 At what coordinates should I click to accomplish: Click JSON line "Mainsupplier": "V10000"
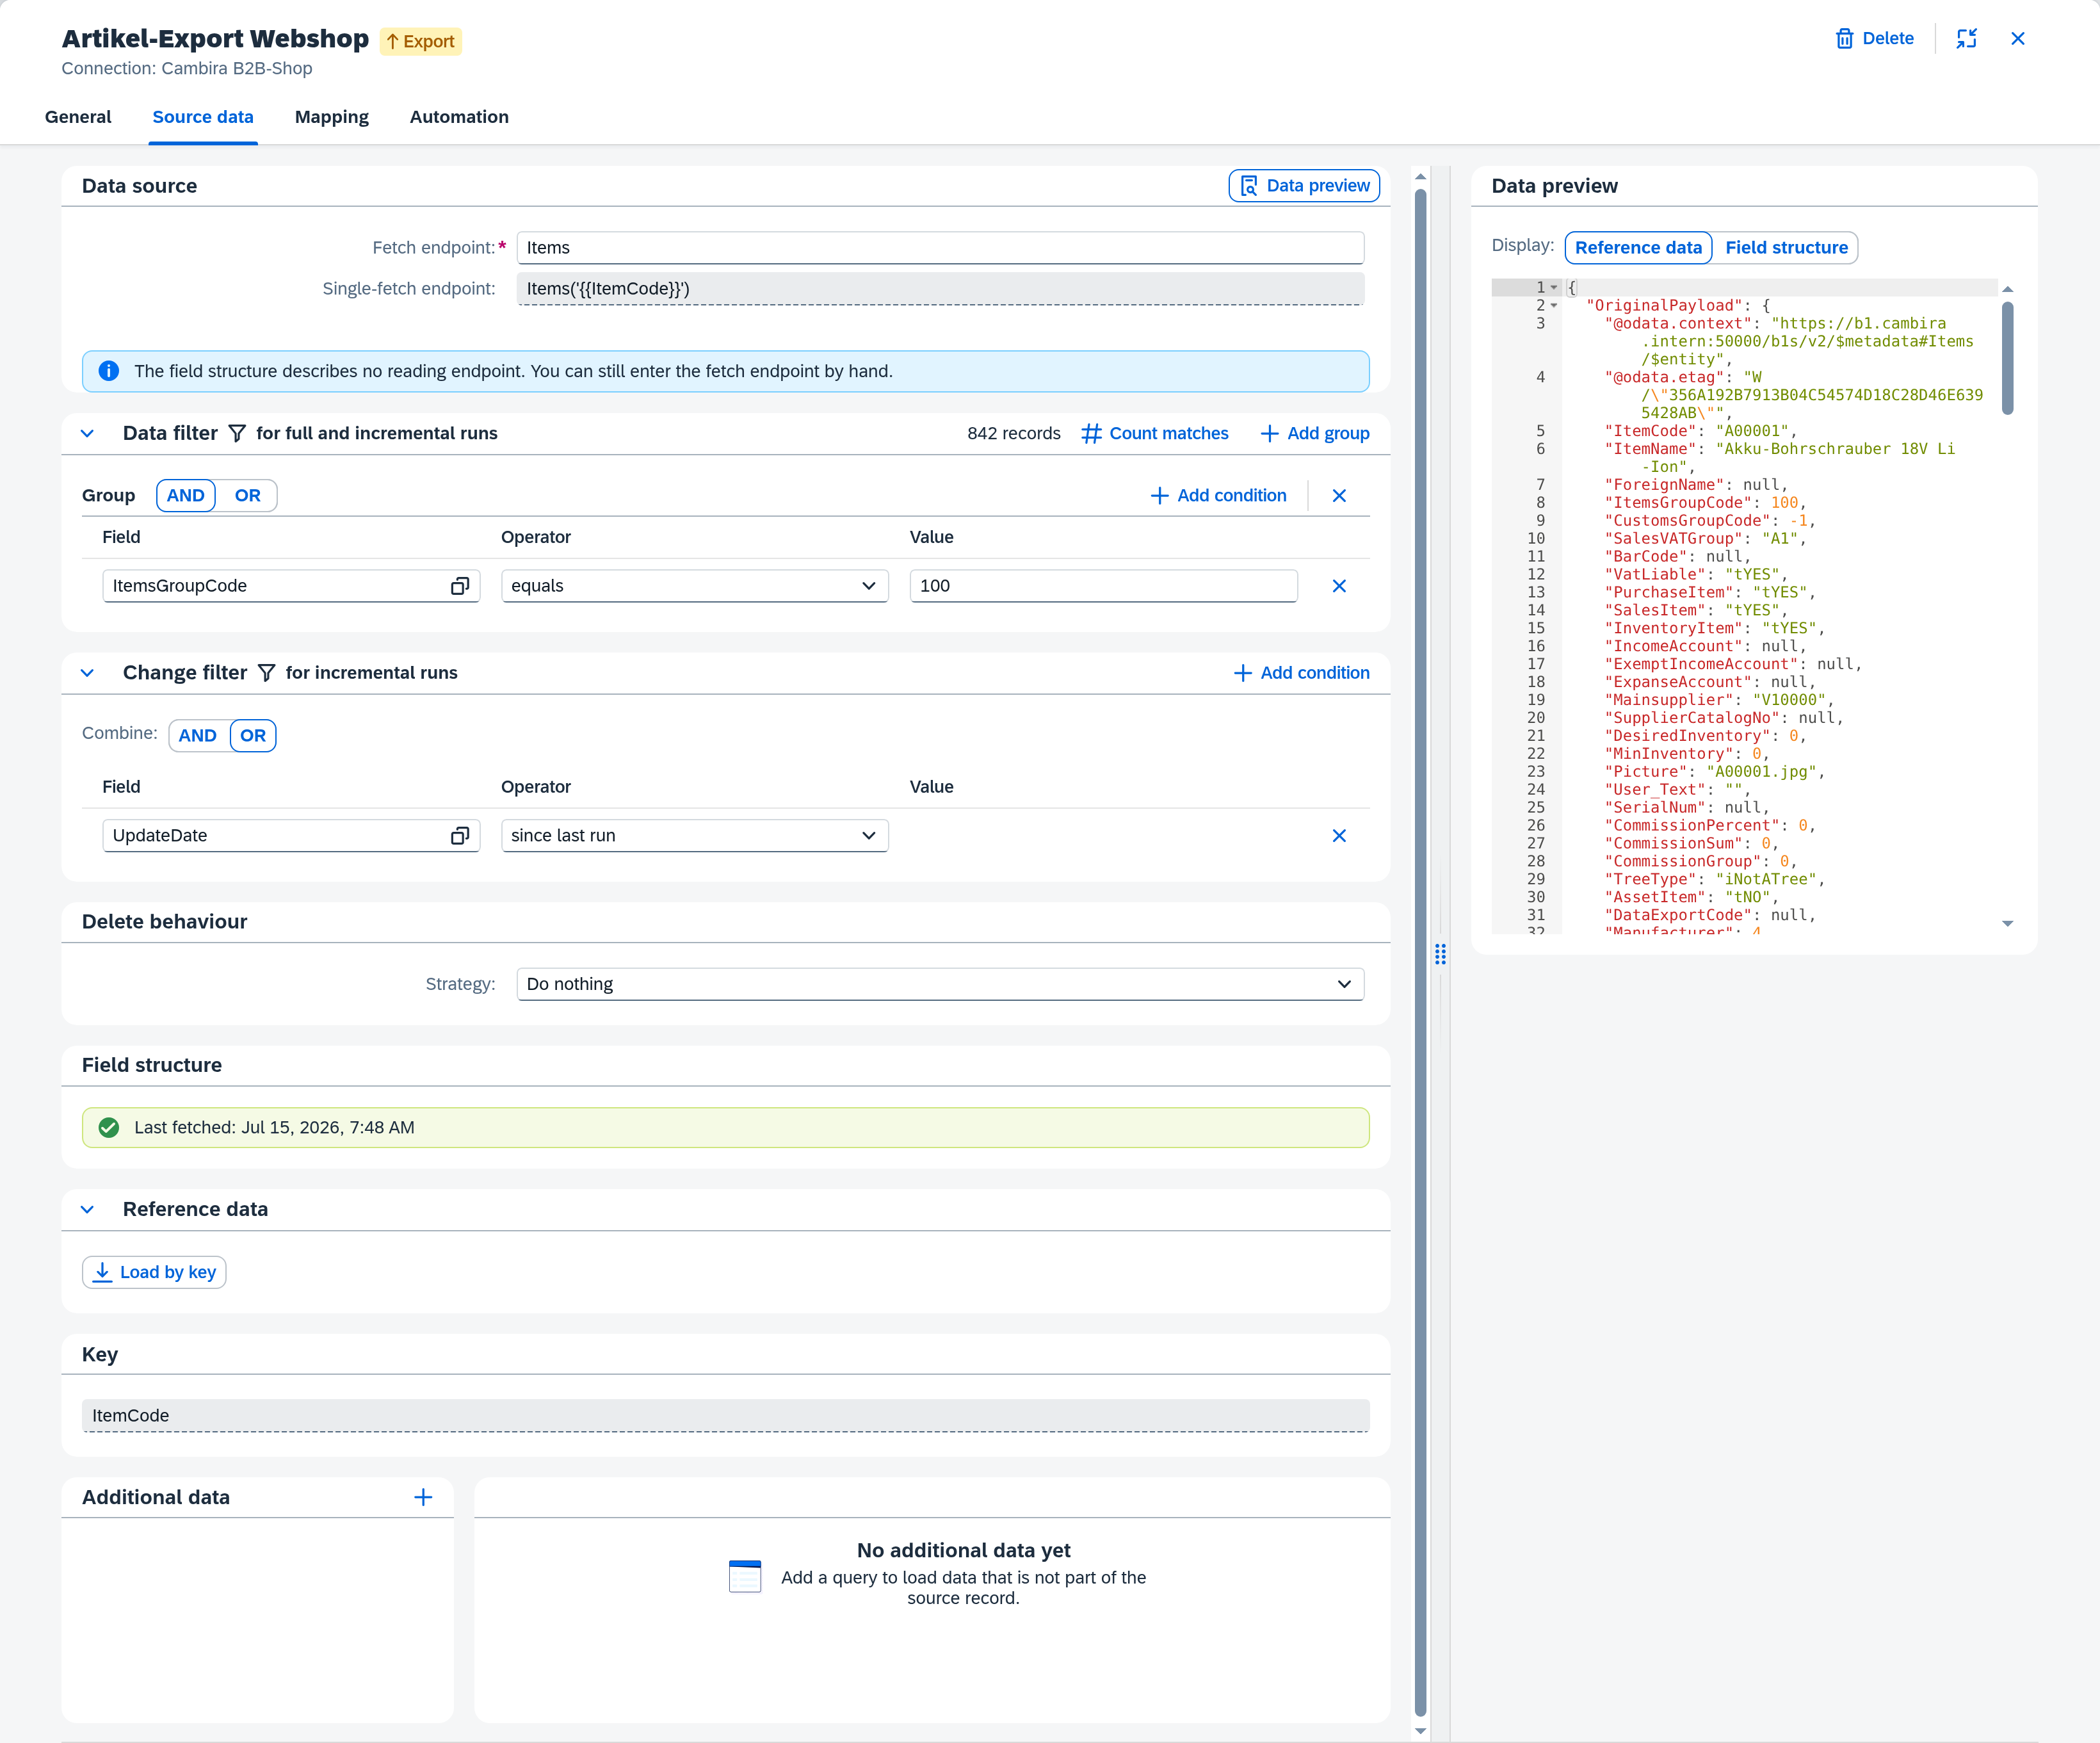[1718, 700]
